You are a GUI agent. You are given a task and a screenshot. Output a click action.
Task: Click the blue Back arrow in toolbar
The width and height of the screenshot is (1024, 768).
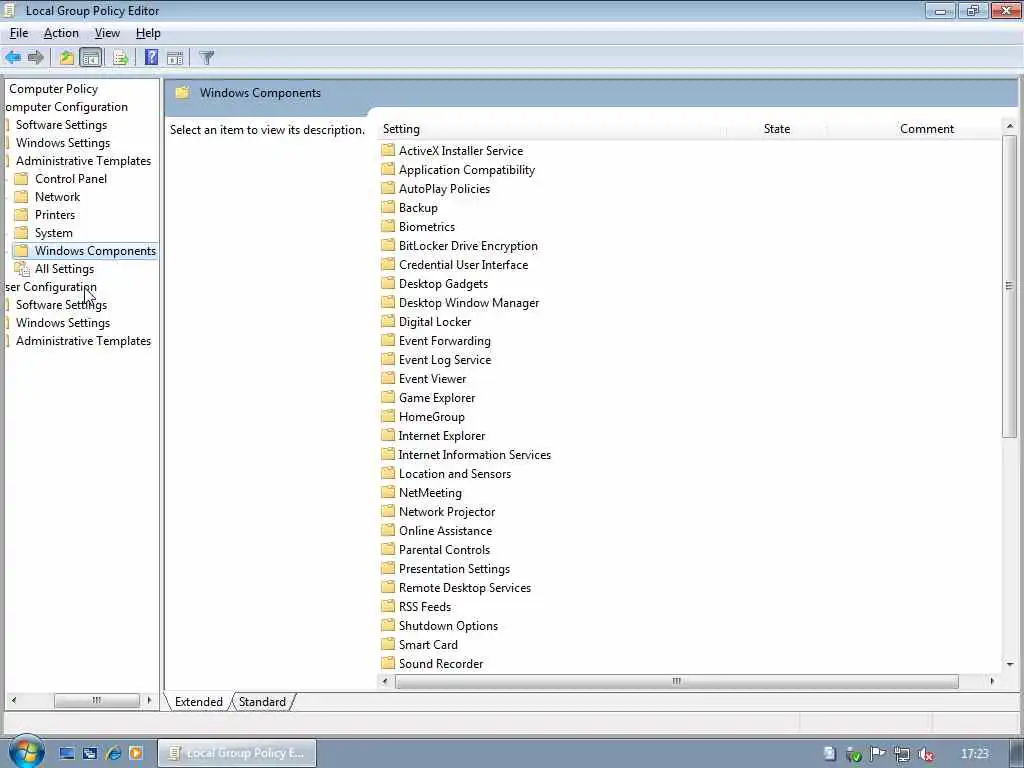pyautogui.click(x=13, y=57)
